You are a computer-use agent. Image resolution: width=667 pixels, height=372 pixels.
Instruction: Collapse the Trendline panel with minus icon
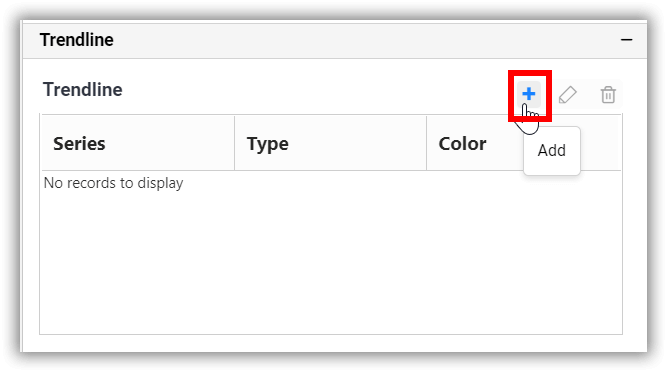coord(626,40)
